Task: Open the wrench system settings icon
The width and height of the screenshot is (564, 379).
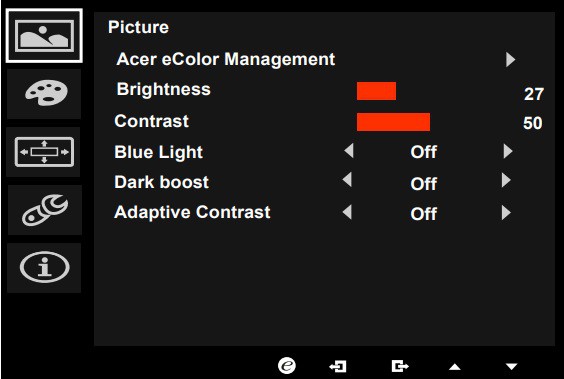Action: (x=44, y=210)
